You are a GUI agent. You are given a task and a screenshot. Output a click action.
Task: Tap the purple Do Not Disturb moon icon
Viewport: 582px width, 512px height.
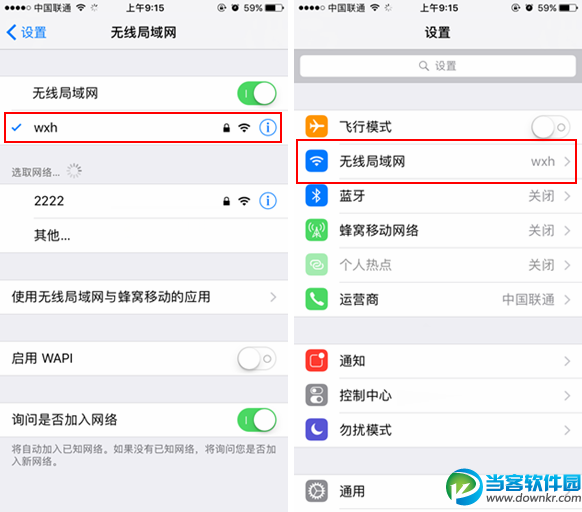point(316,430)
